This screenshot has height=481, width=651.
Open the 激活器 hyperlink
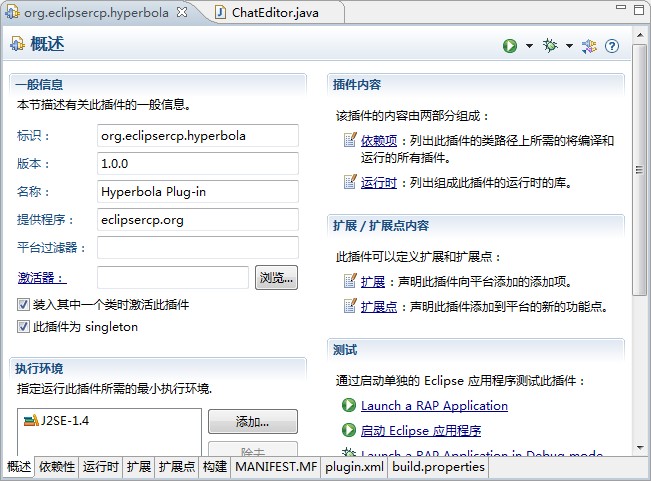pos(42,277)
